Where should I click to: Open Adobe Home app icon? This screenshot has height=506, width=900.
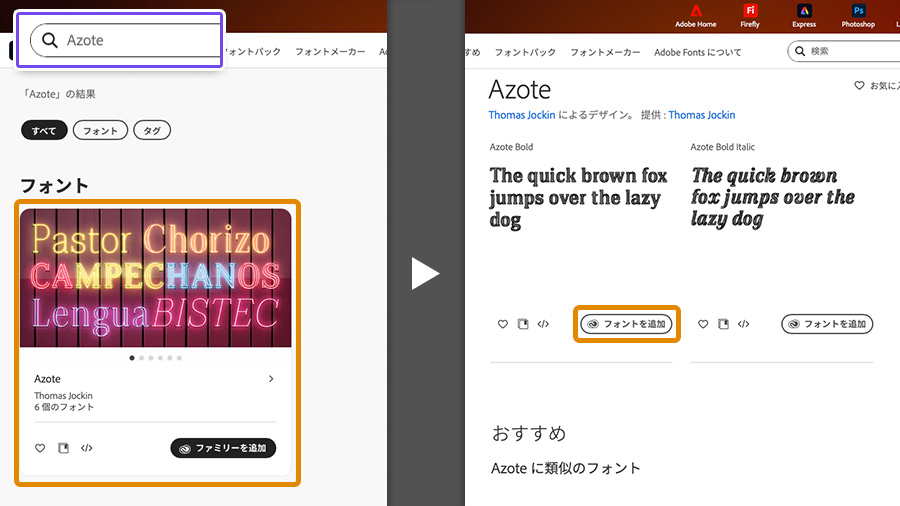click(x=696, y=16)
